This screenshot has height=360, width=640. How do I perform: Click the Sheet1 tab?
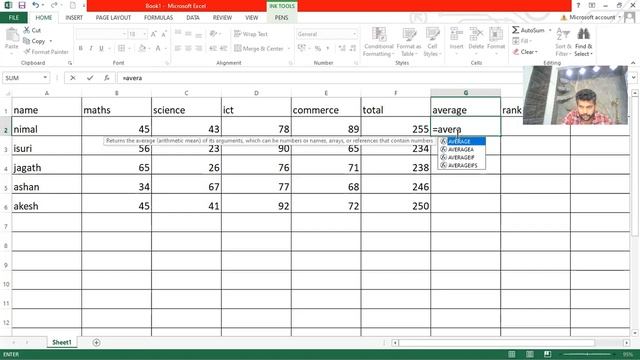point(62,342)
